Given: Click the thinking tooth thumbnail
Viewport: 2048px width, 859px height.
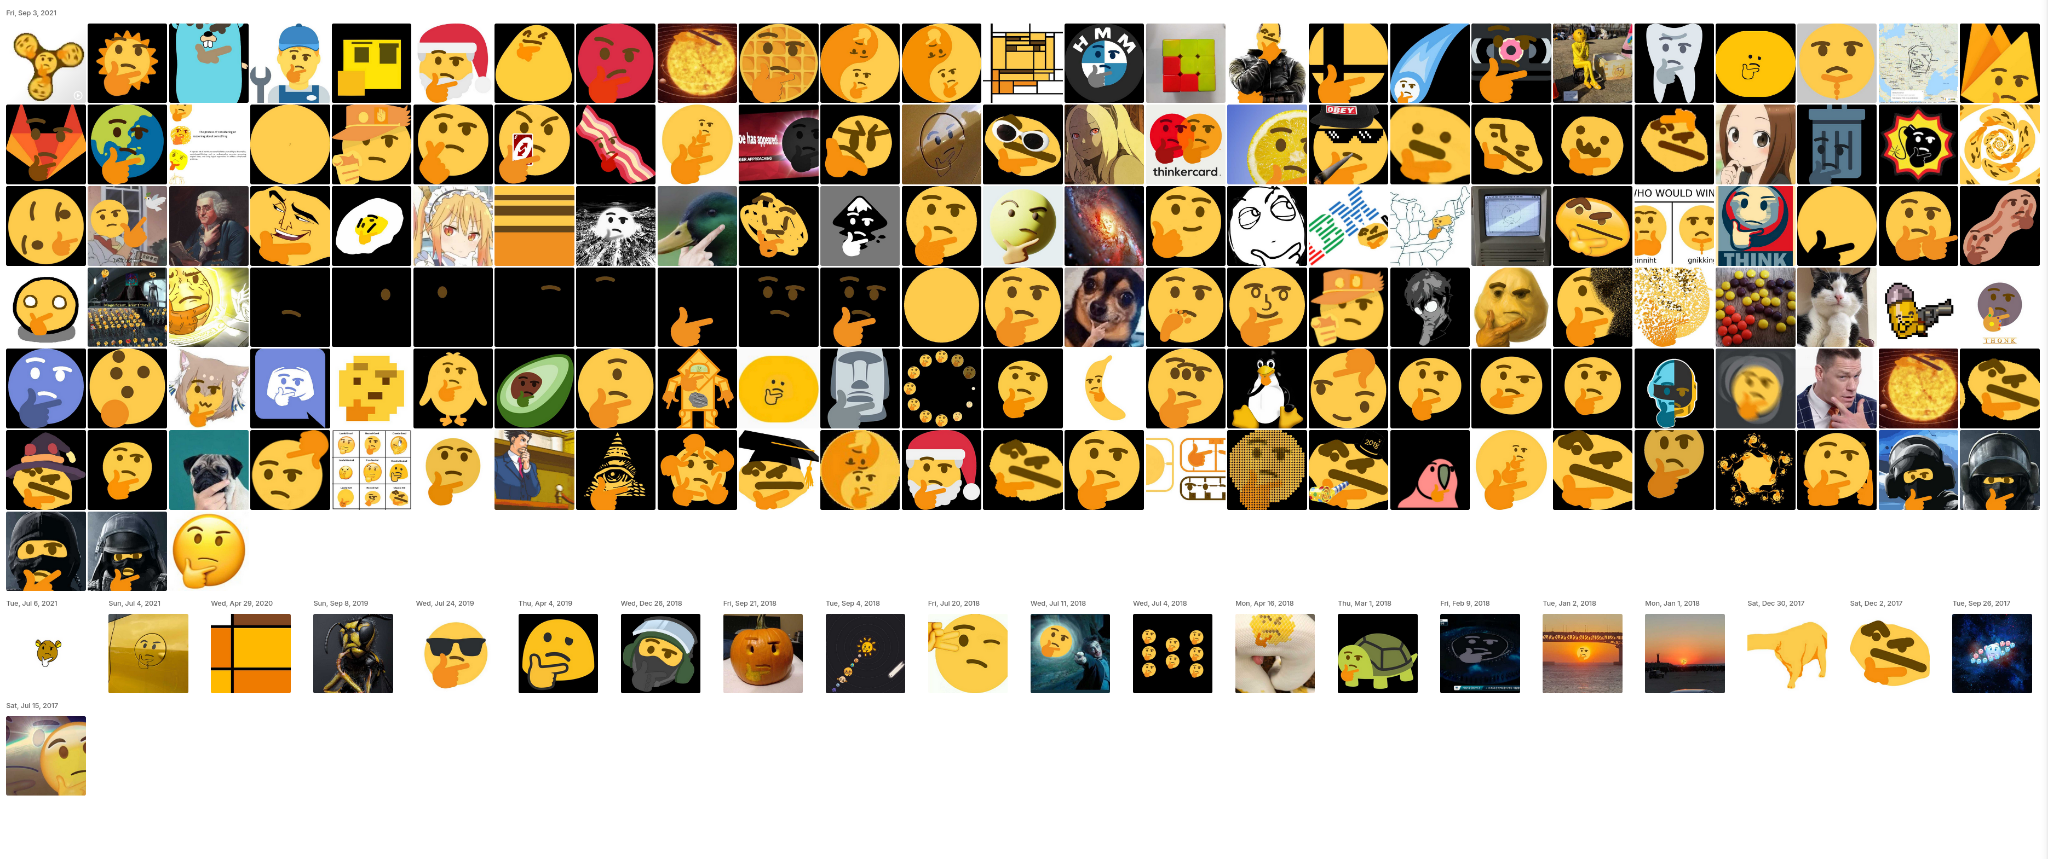Looking at the screenshot, I should click(x=1674, y=64).
